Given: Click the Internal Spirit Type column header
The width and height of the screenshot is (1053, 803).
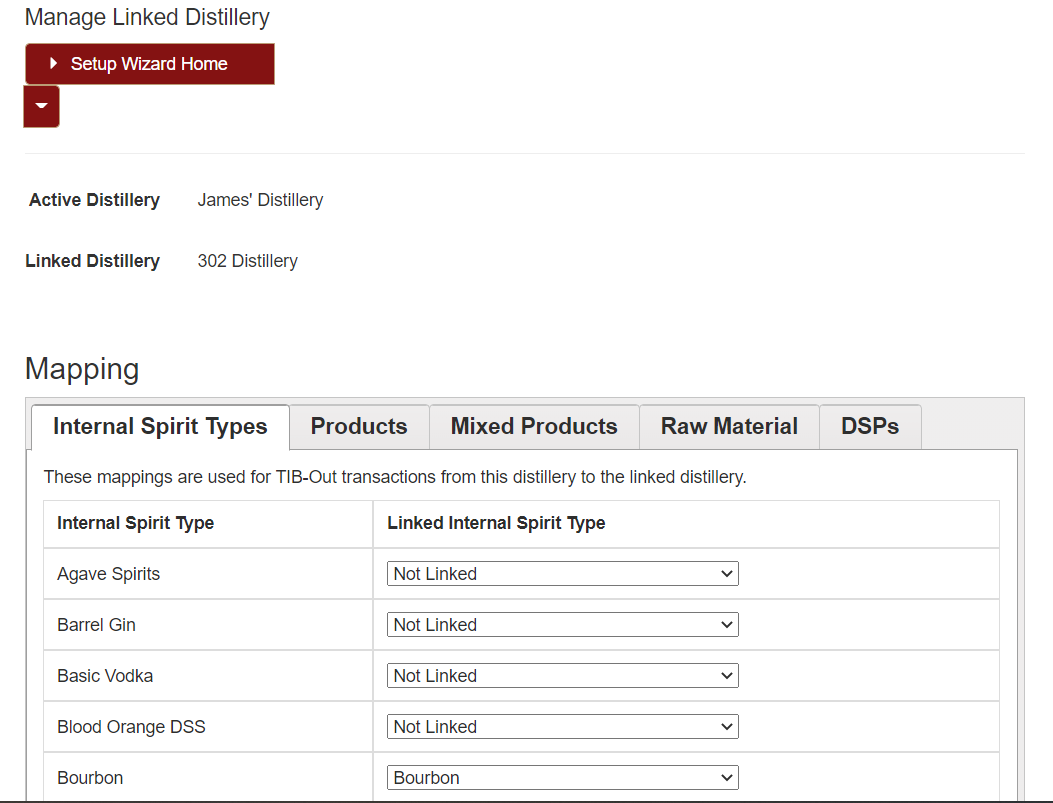Looking at the screenshot, I should (x=136, y=523).
